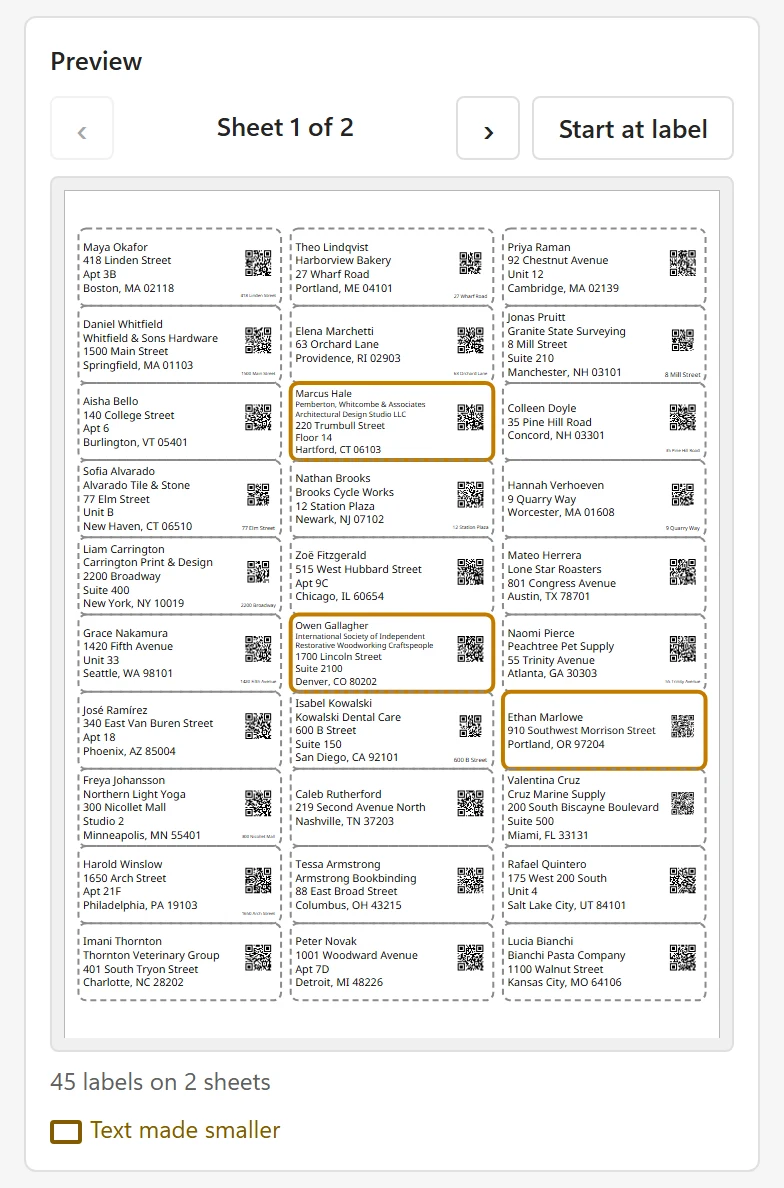Click the QR code on Theo Lindqvist's label
The width and height of the screenshot is (784, 1188).
pos(470,263)
